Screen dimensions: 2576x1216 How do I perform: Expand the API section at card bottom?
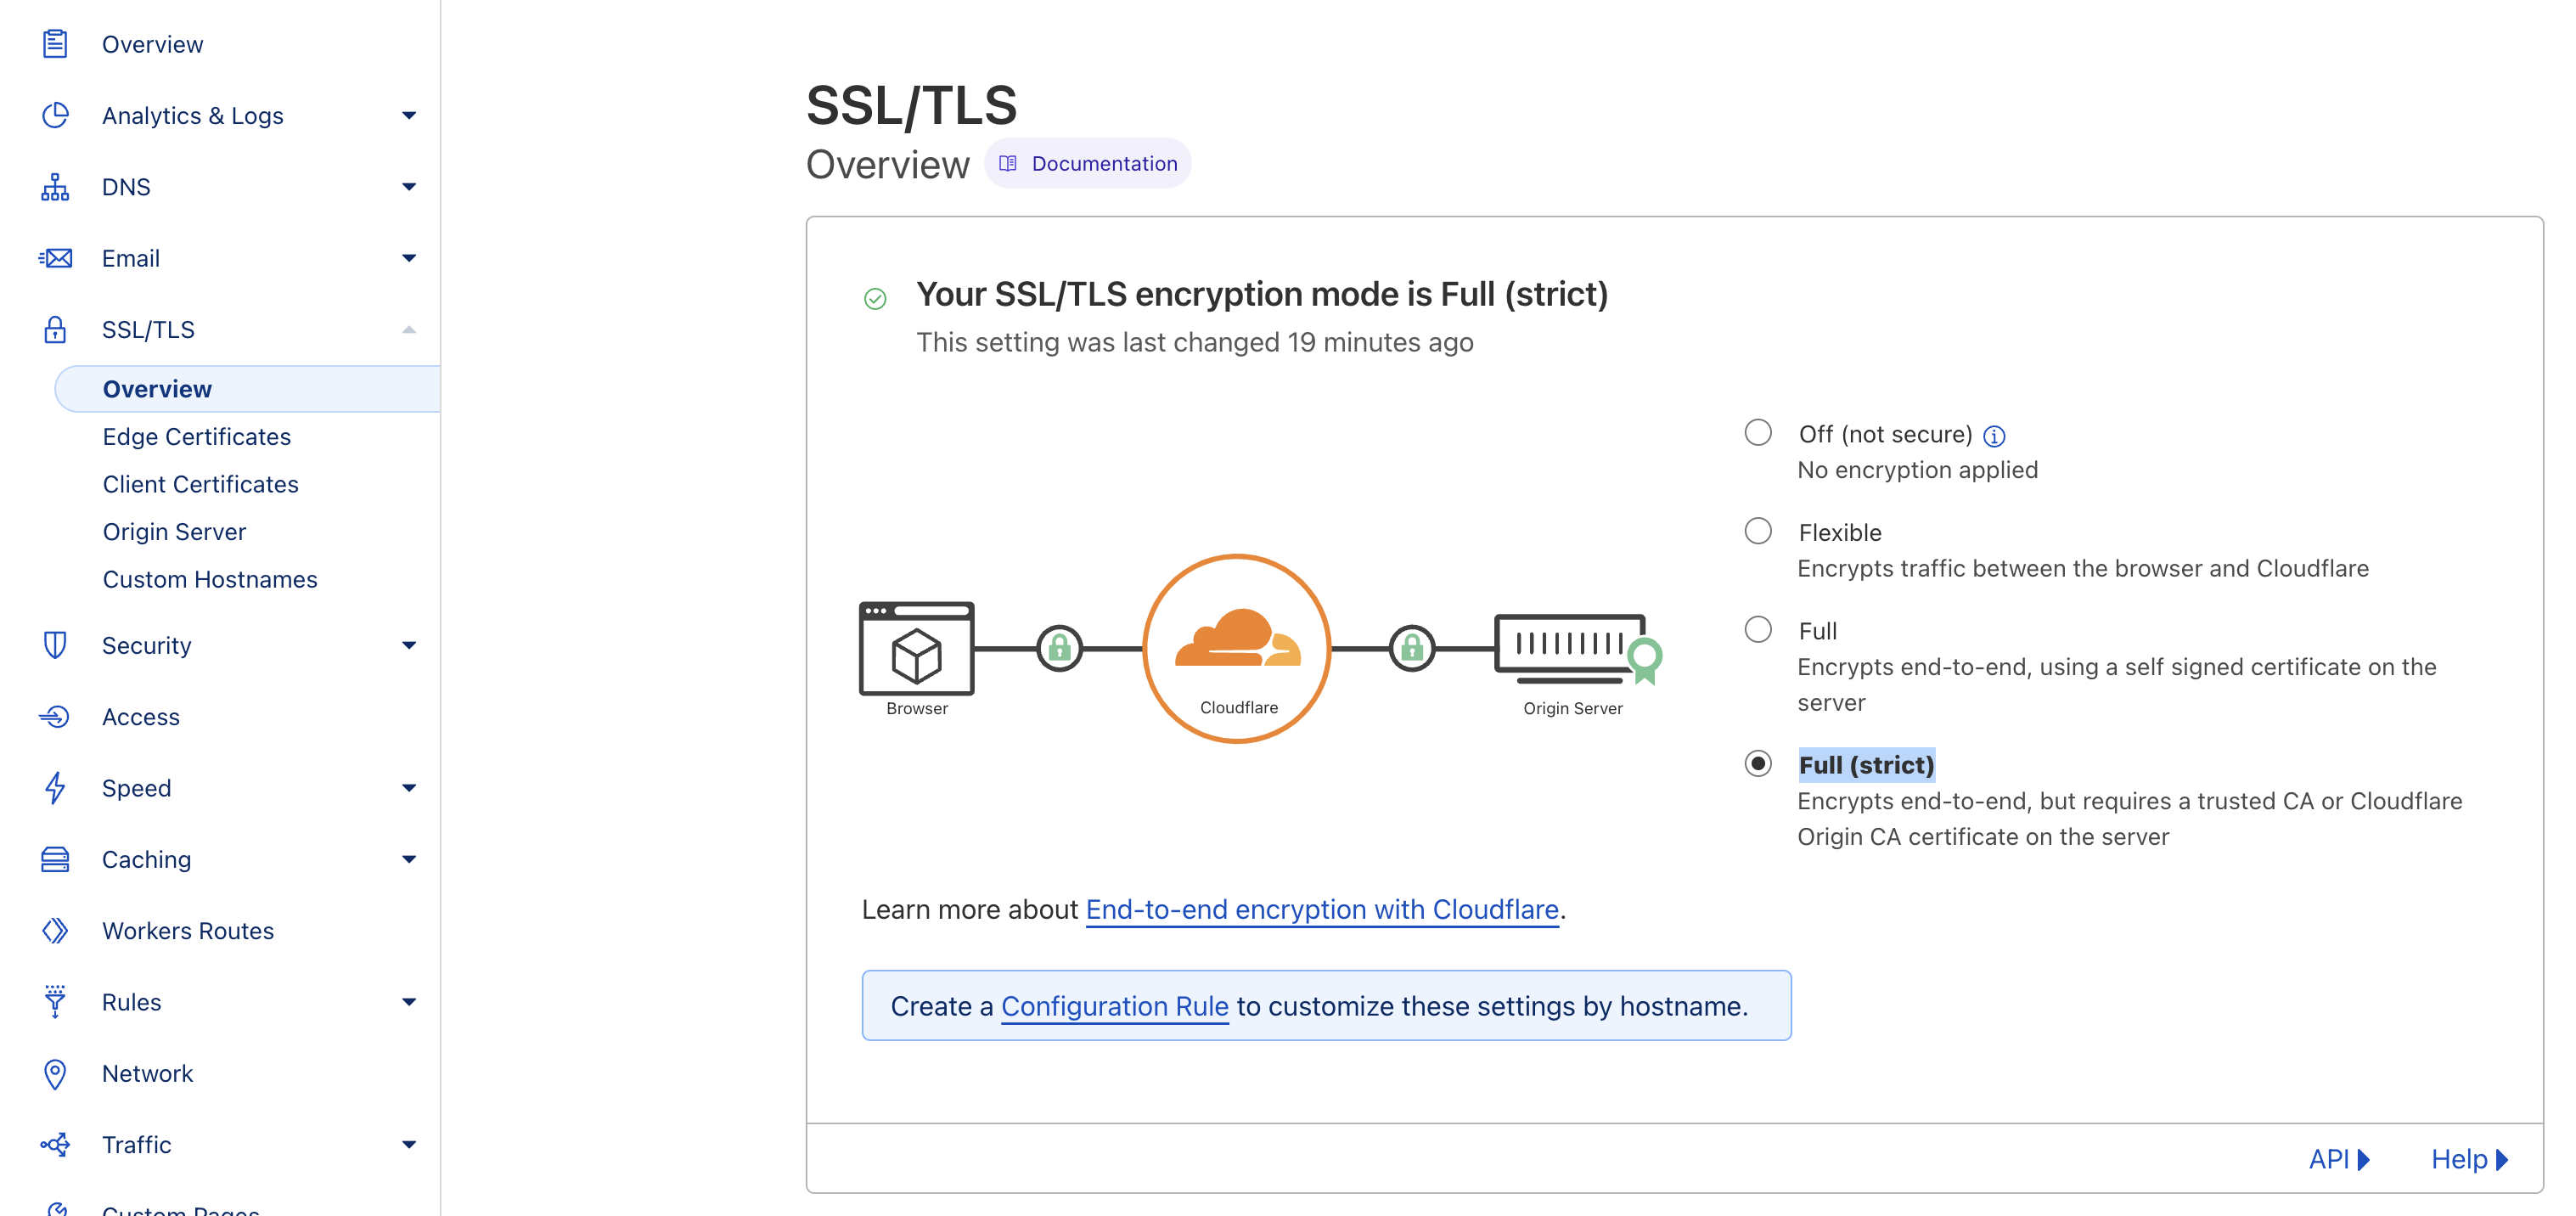click(x=2338, y=1159)
